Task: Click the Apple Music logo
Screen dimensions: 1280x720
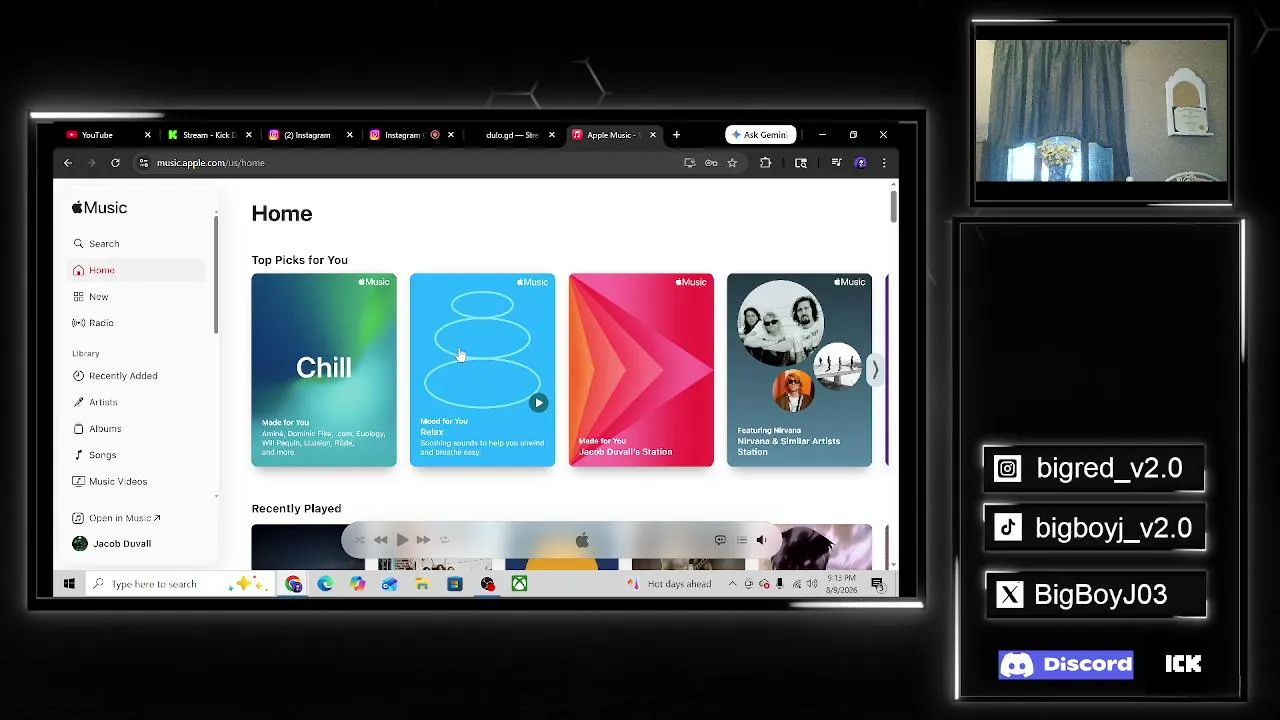Action: 99,208
